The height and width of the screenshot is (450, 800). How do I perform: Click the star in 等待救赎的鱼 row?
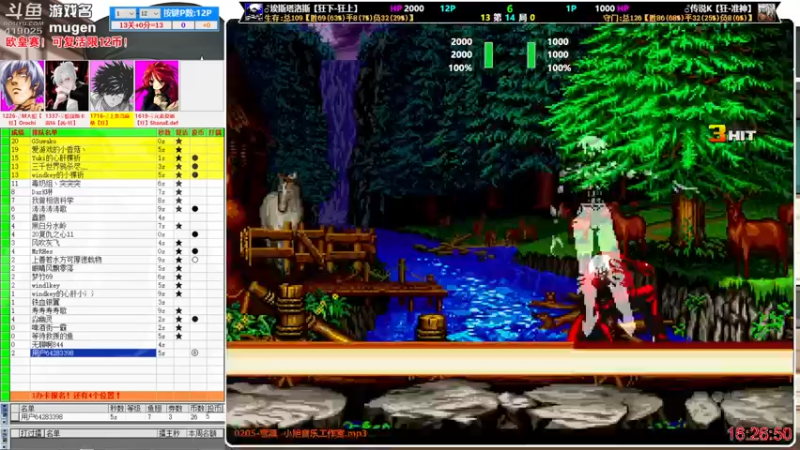(179, 336)
